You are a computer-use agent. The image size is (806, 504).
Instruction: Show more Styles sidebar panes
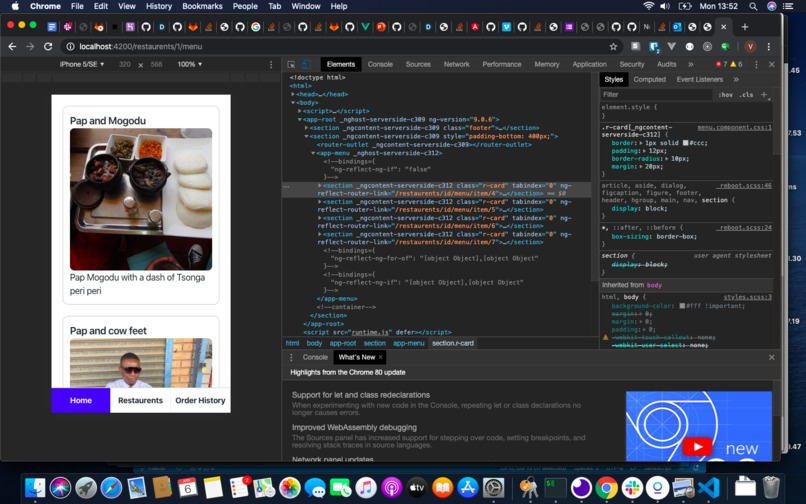[736, 79]
